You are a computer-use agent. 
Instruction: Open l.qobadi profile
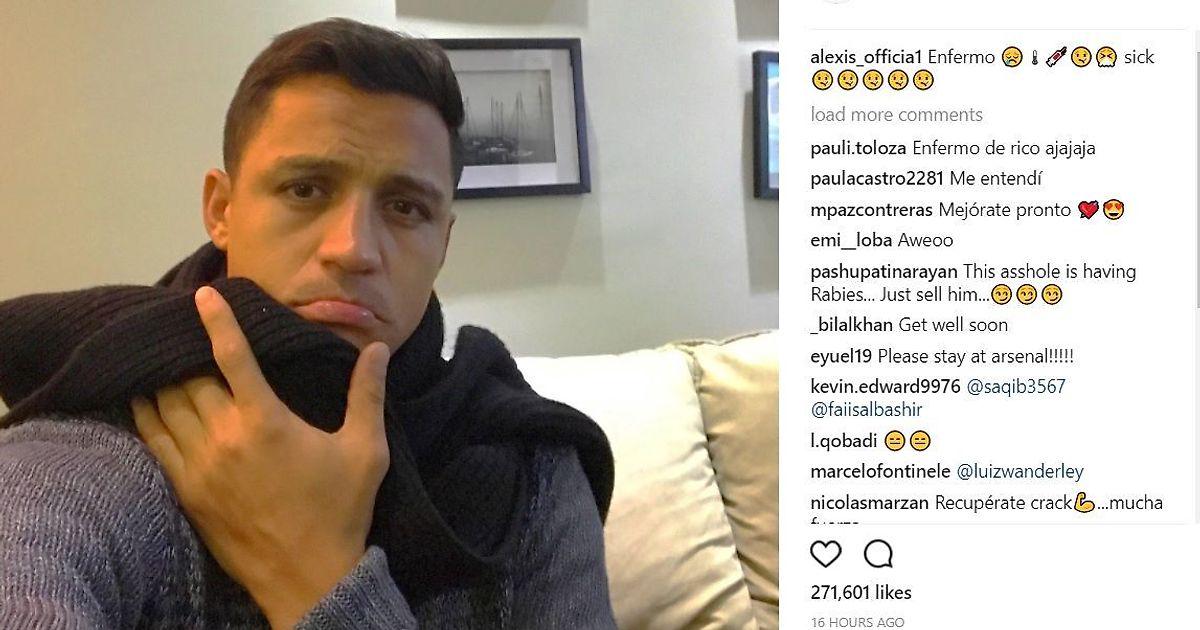point(844,441)
